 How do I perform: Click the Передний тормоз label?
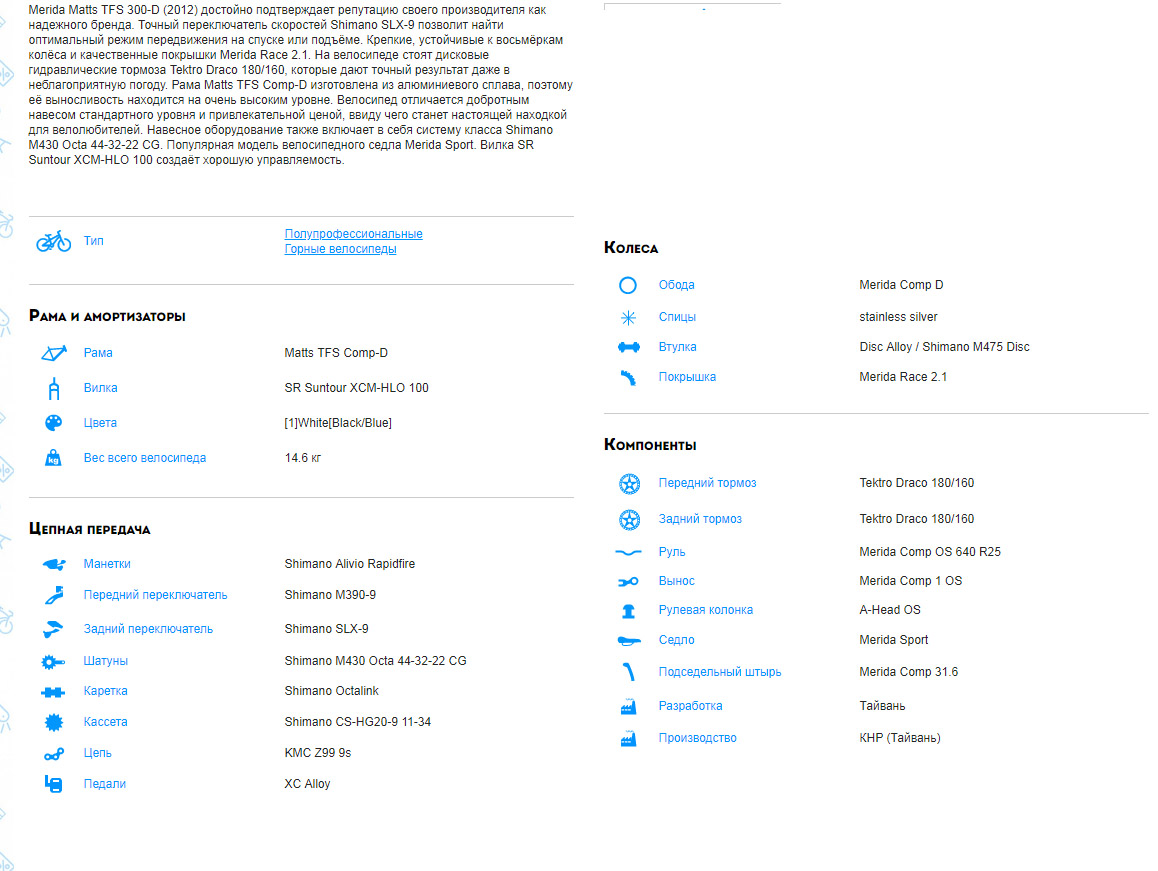(x=708, y=483)
